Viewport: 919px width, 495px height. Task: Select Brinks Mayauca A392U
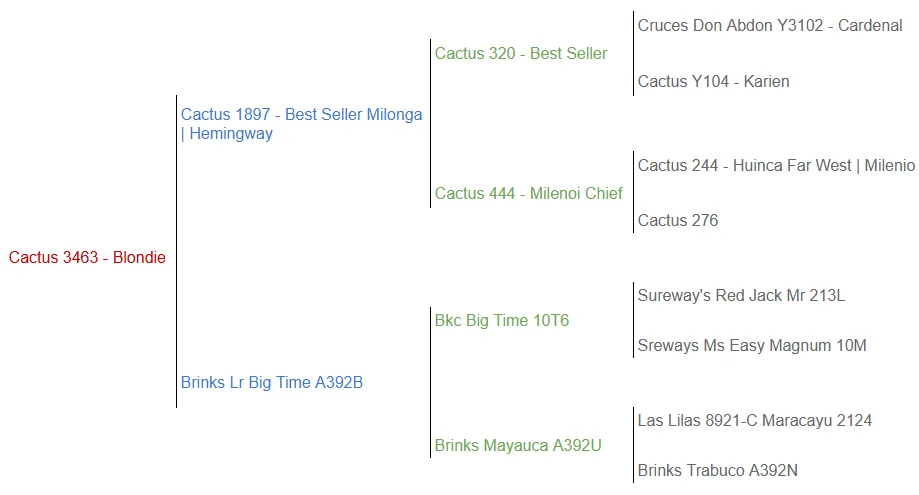[x=518, y=446]
